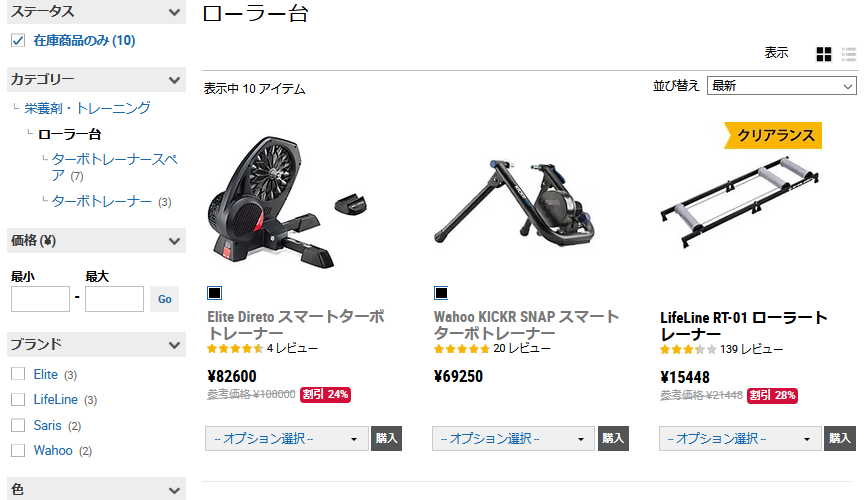The width and height of the screenshot is (868, 500).
Task: Go to 栄養剤・トレーニング parent category
Action: (87, 108)
